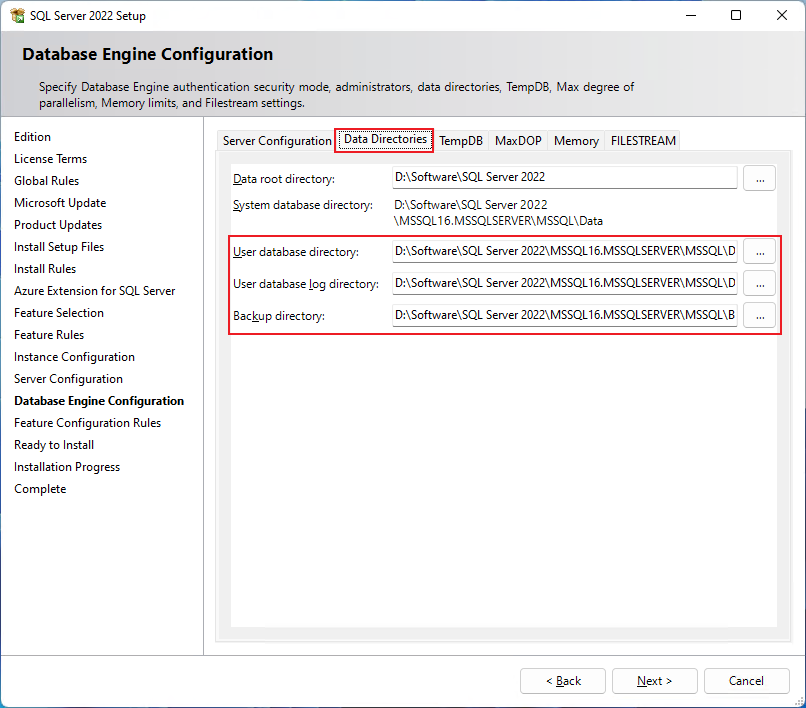
Task: Click the Install Setup Files step
Action: coord(59,247)
